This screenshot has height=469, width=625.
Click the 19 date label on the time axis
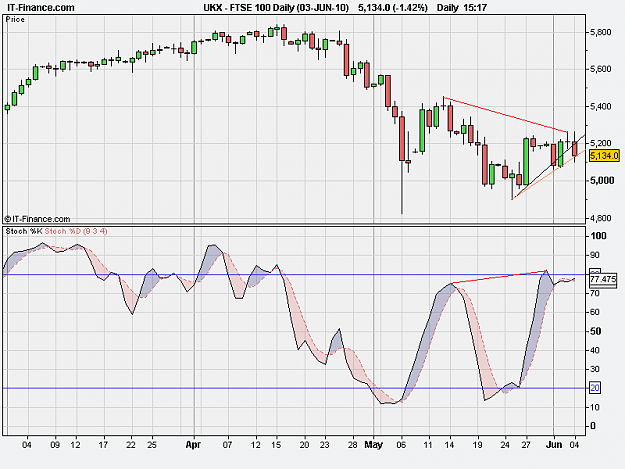coord(477,445)
